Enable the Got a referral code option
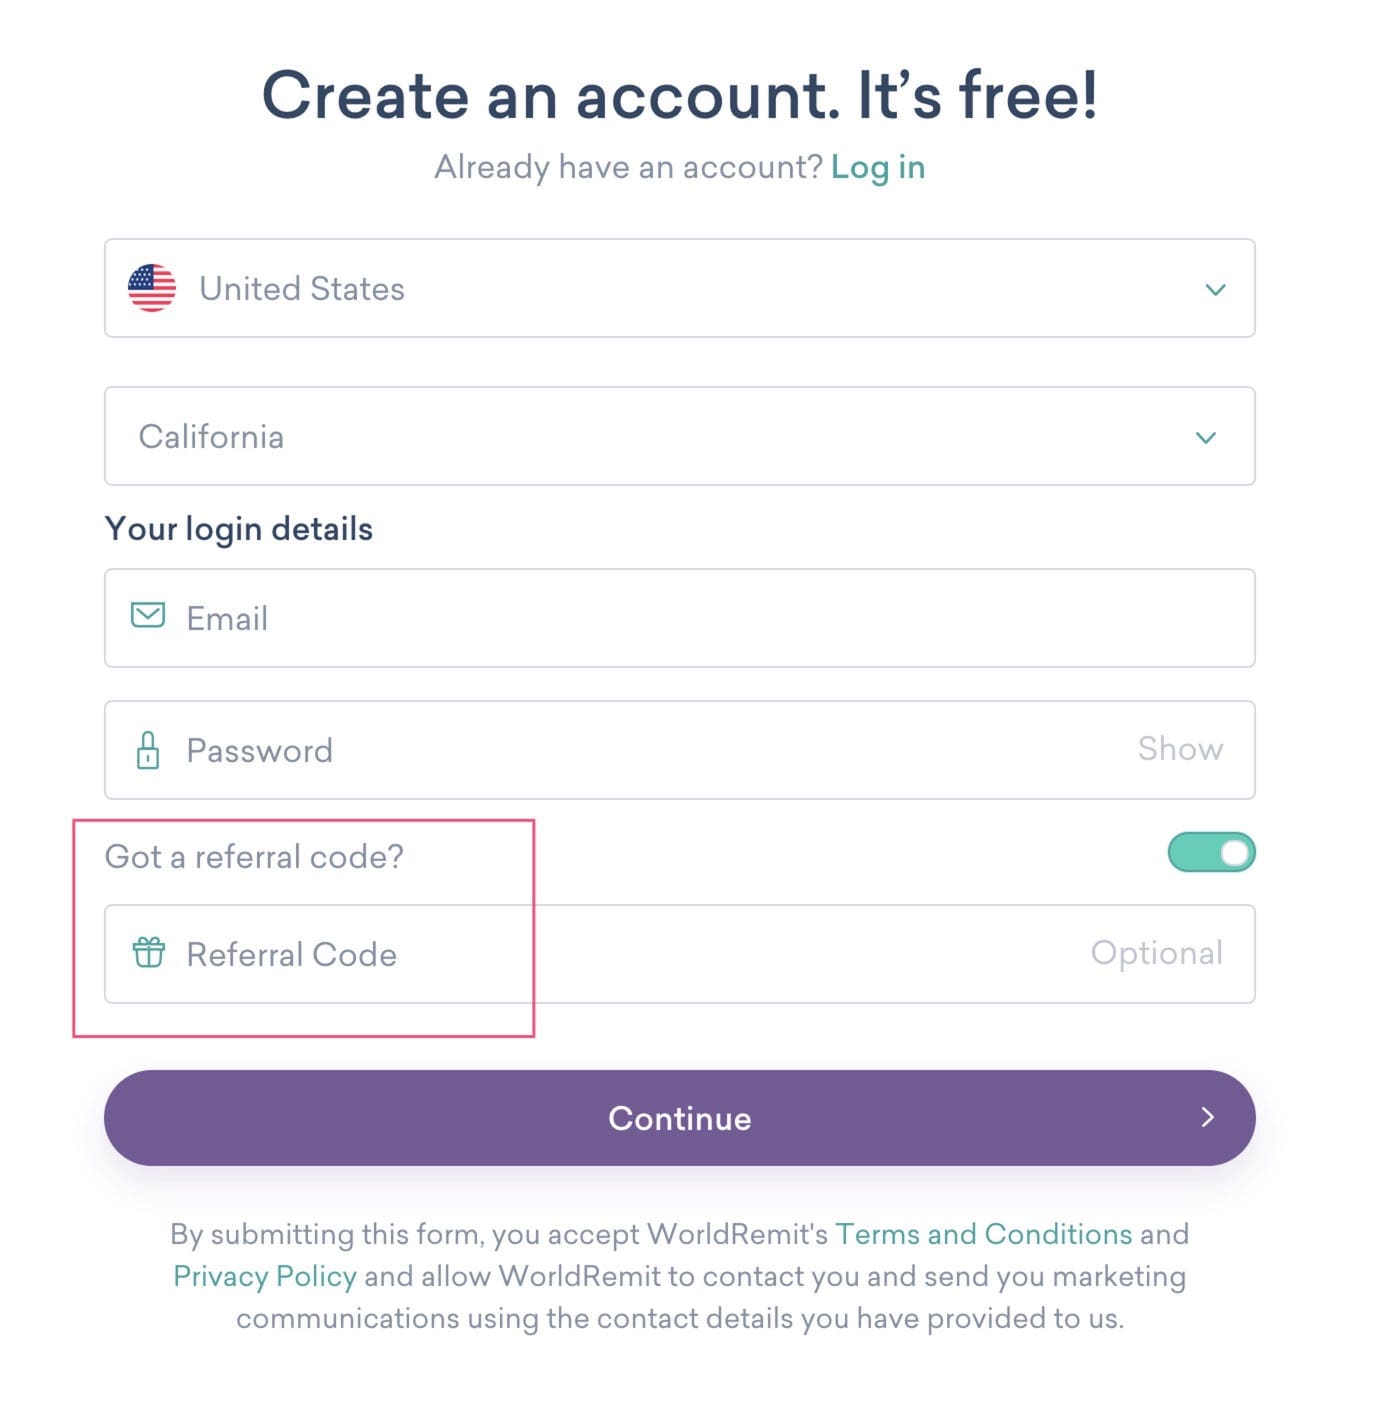Screen dimensions: 1382x1410 click(1211, 852)
